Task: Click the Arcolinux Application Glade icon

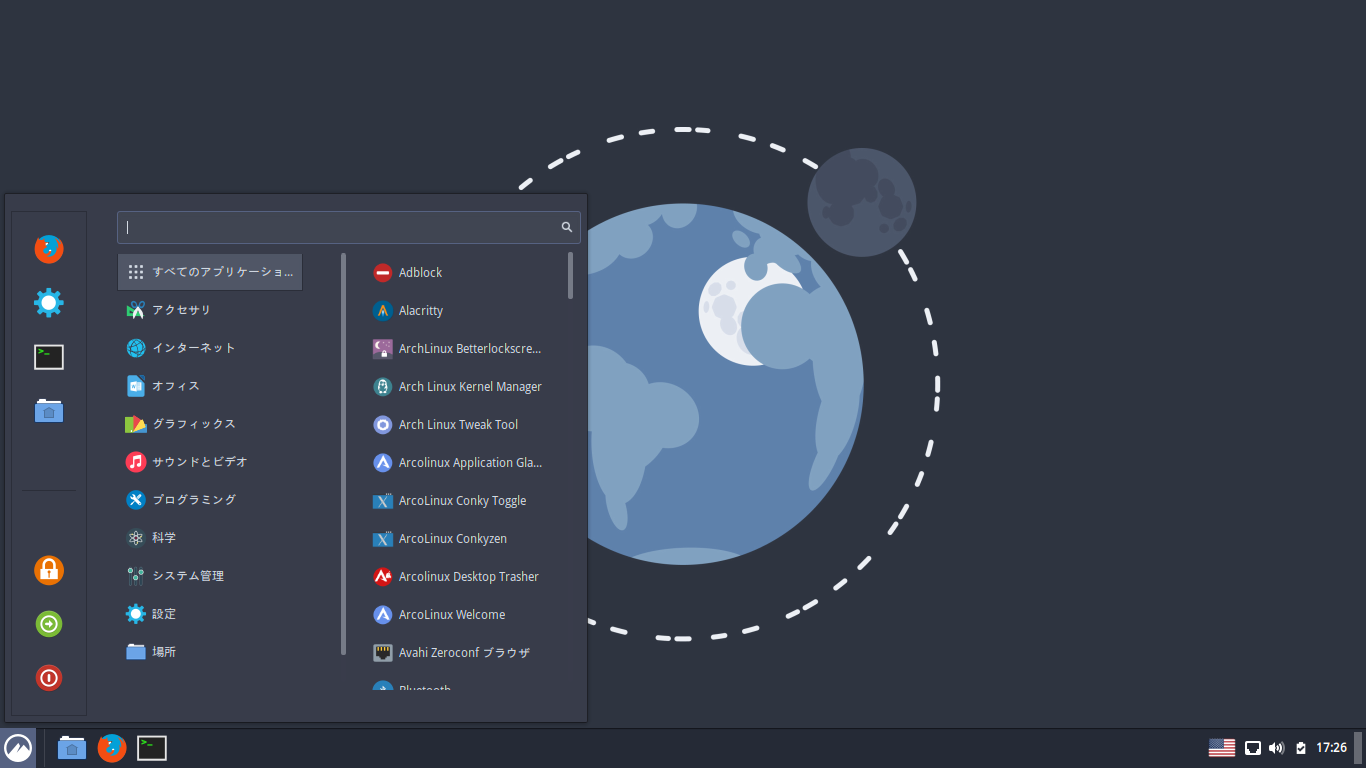Action: pyautogui.click(x=382, y=463)
